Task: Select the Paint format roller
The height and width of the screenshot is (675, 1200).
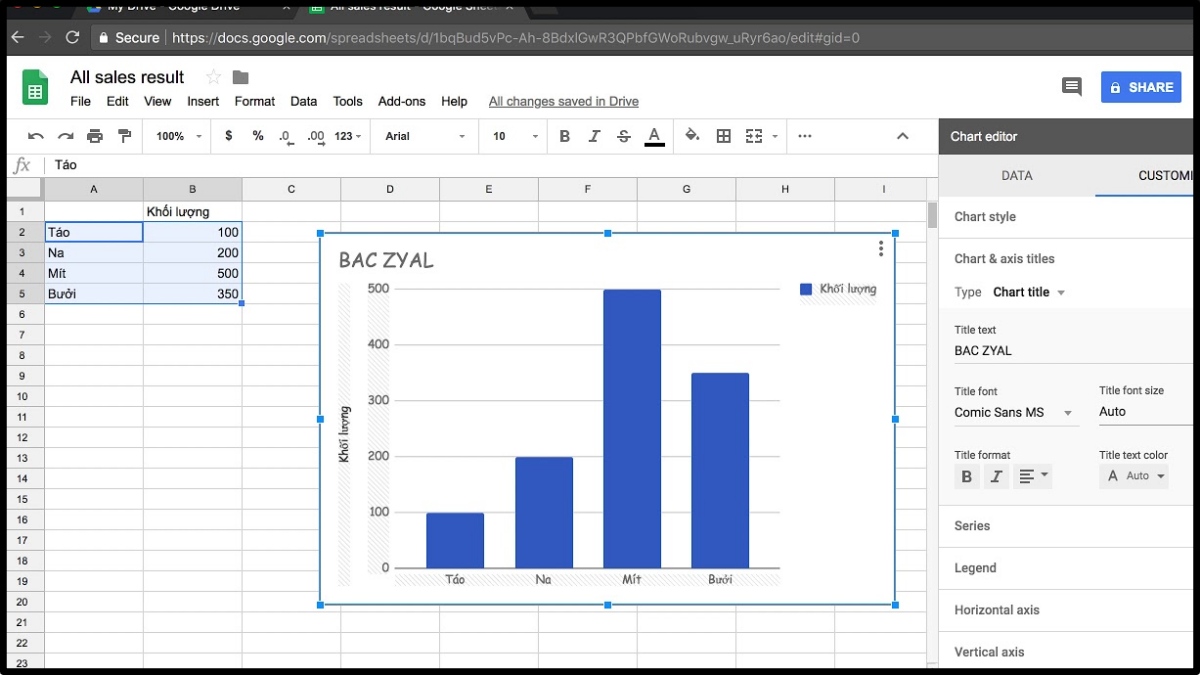Action: pyautogui.click(x=124, y=136)
